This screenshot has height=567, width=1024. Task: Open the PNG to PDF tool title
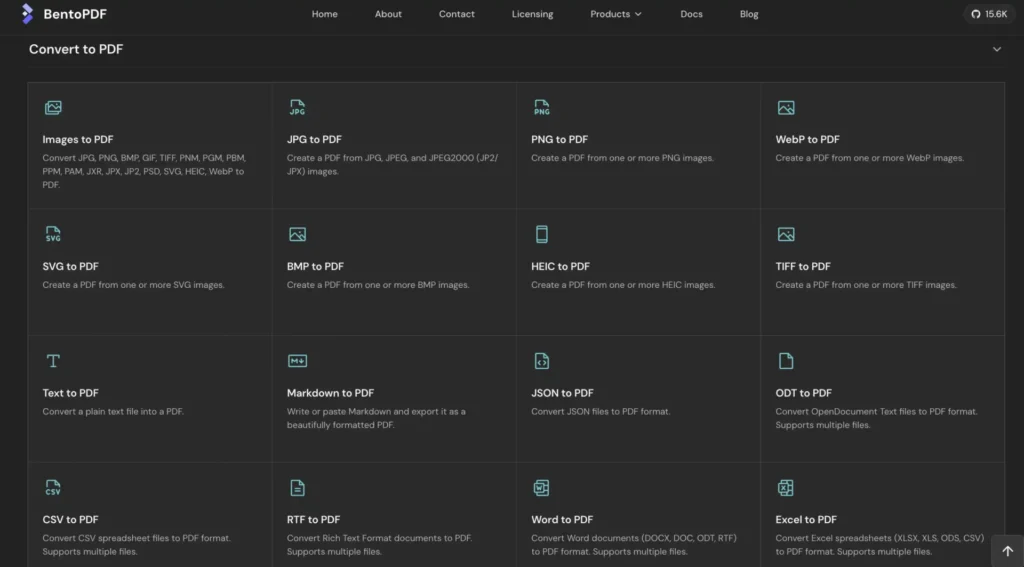pyautogui.click(x=560, y=139)
